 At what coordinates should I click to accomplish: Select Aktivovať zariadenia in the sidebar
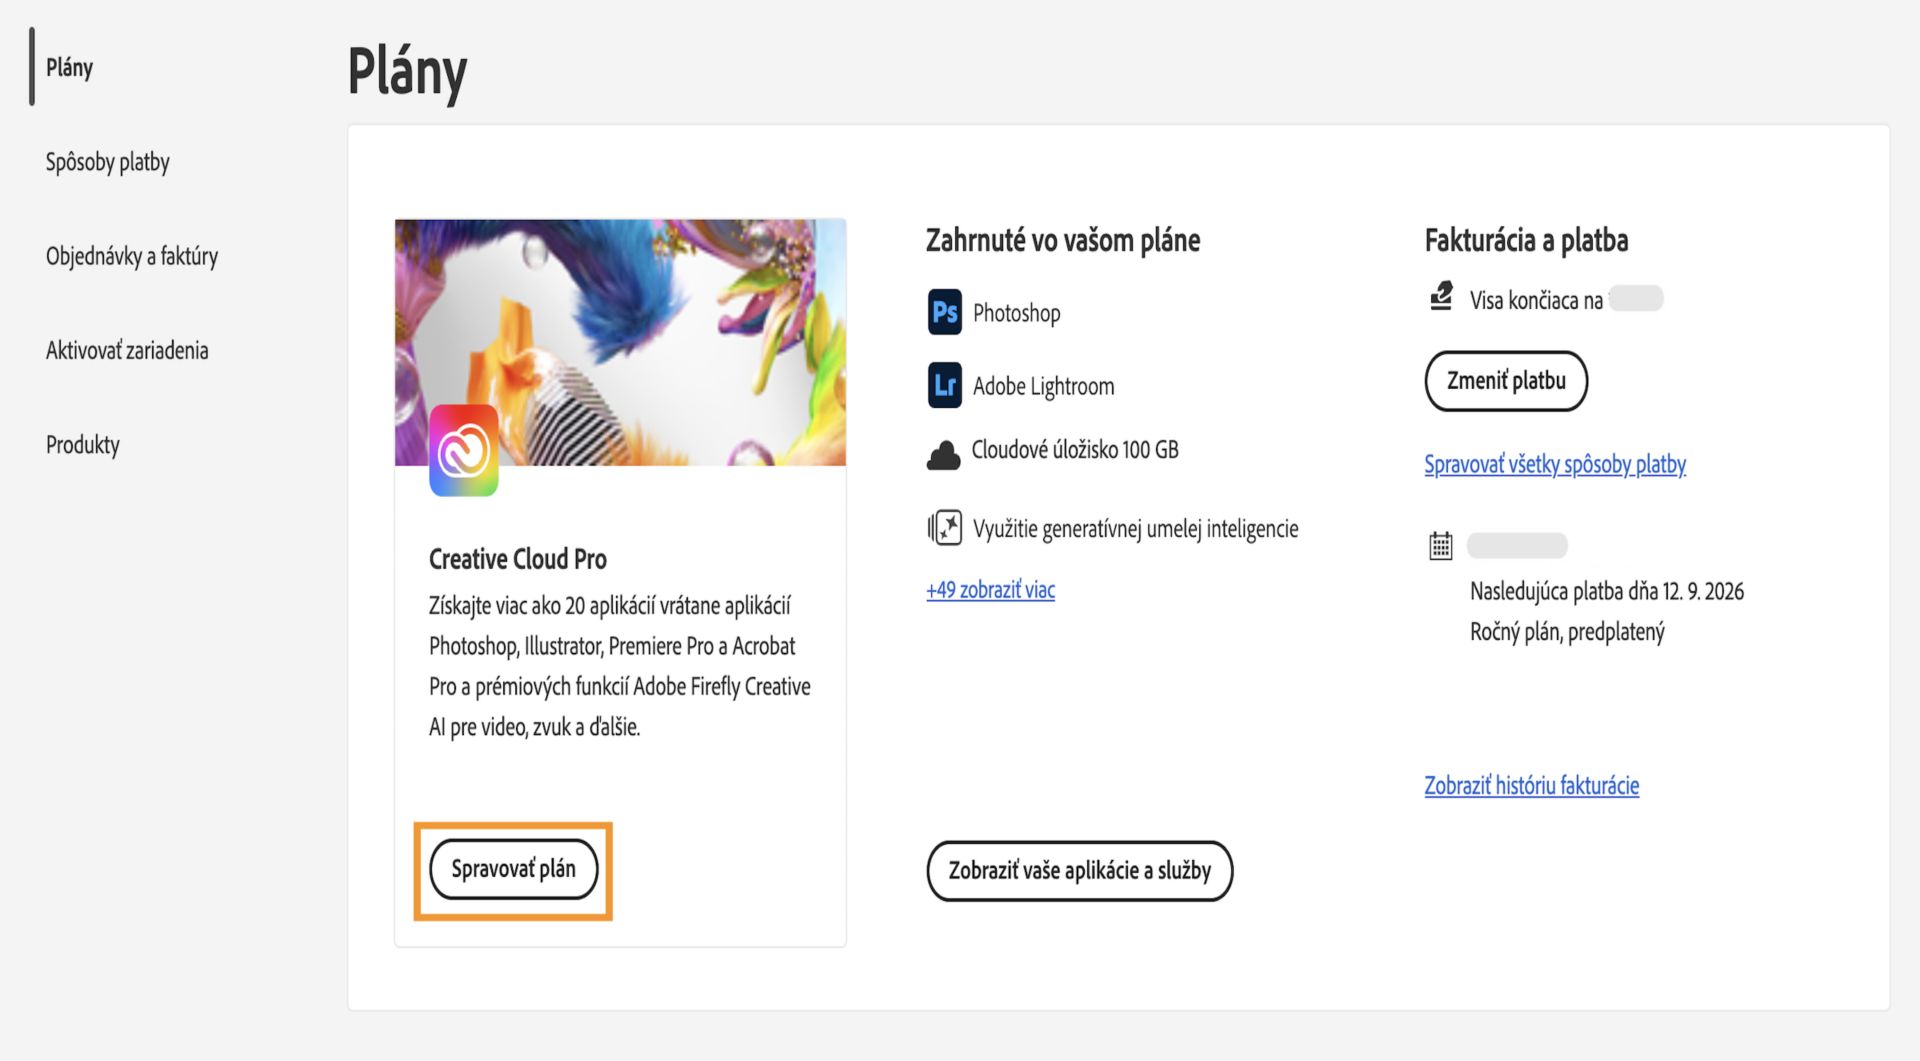pos(126,350)
